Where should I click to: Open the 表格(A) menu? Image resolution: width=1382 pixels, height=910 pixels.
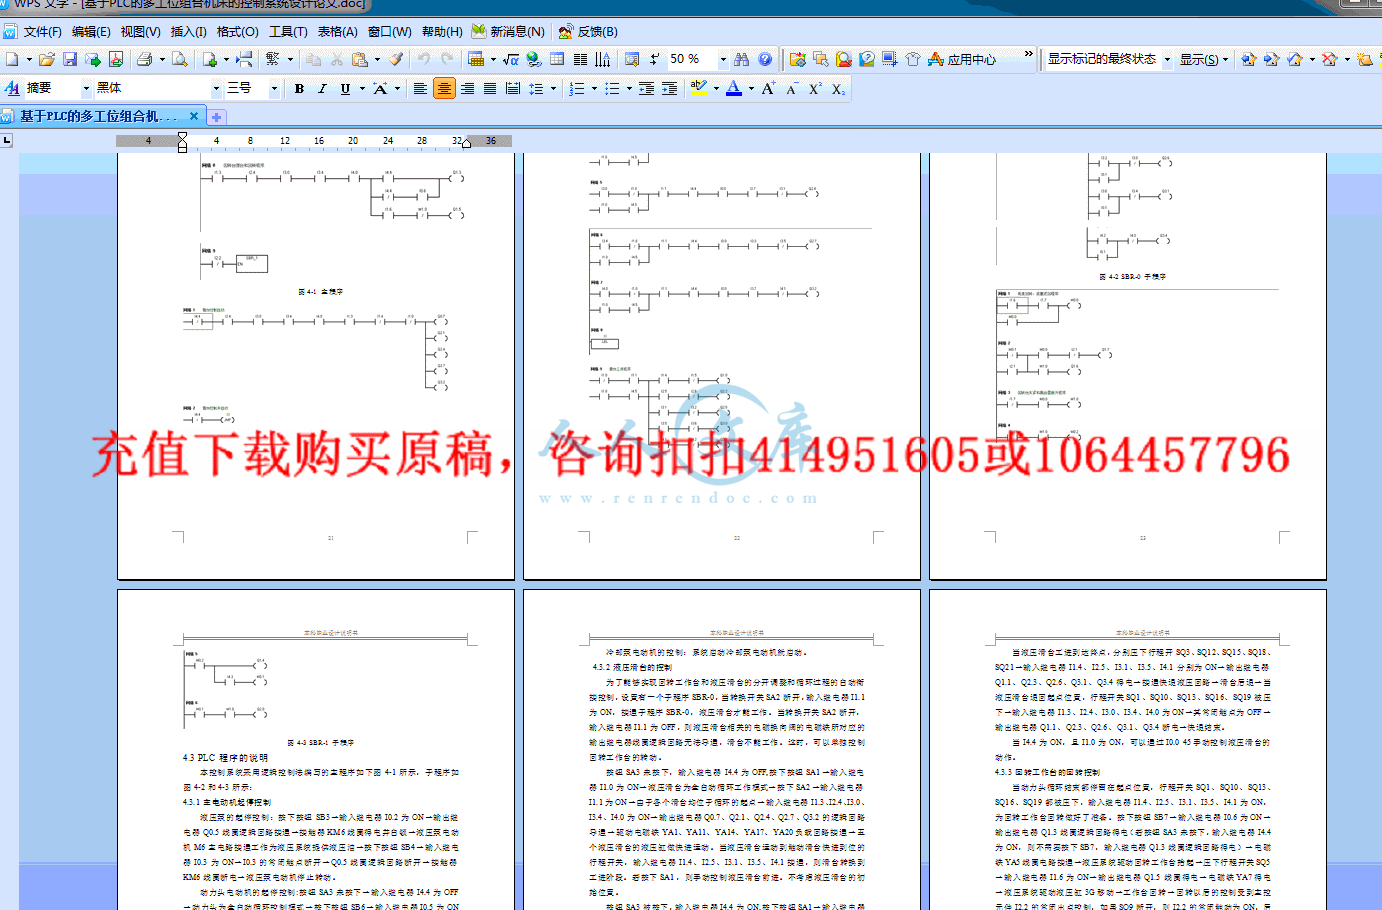click(338, 32)
